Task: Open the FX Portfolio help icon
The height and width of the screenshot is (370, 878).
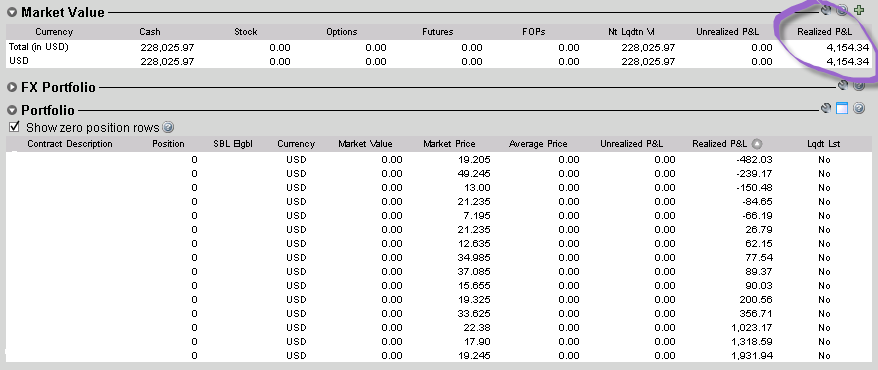Action: tap(859, 85)
